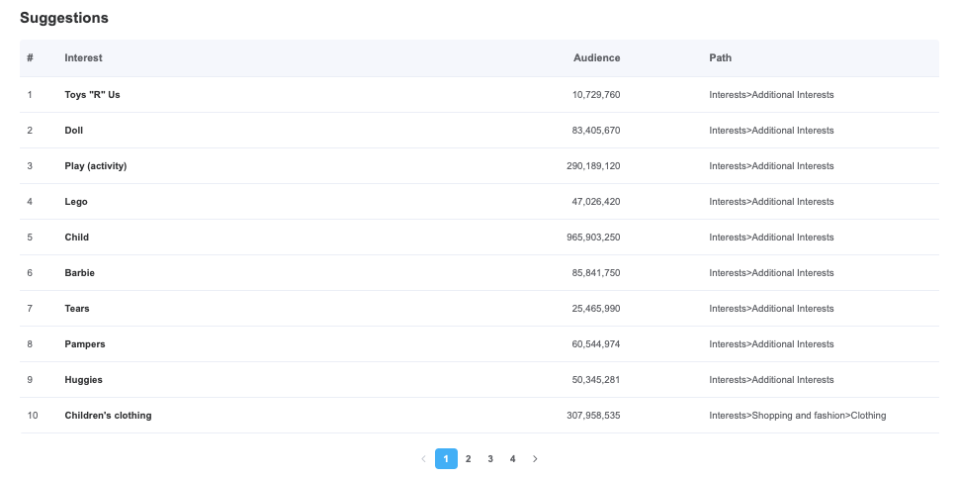Click the path cell in Huggies row
Screen dimensions: 960x479
tap(771, 379)
